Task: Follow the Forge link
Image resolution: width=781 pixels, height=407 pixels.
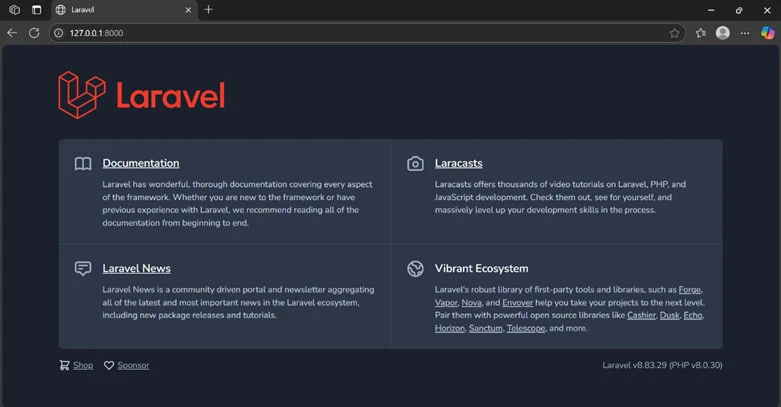Action: click(x=690, y=290)
